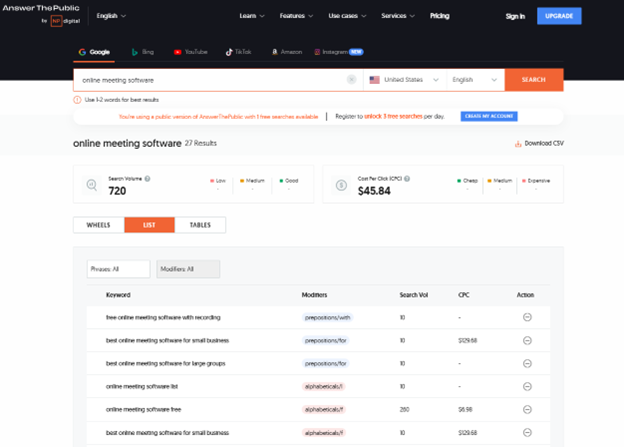Click the $45.84 cost per click value

pyautogui.click(x=374, y=191)
